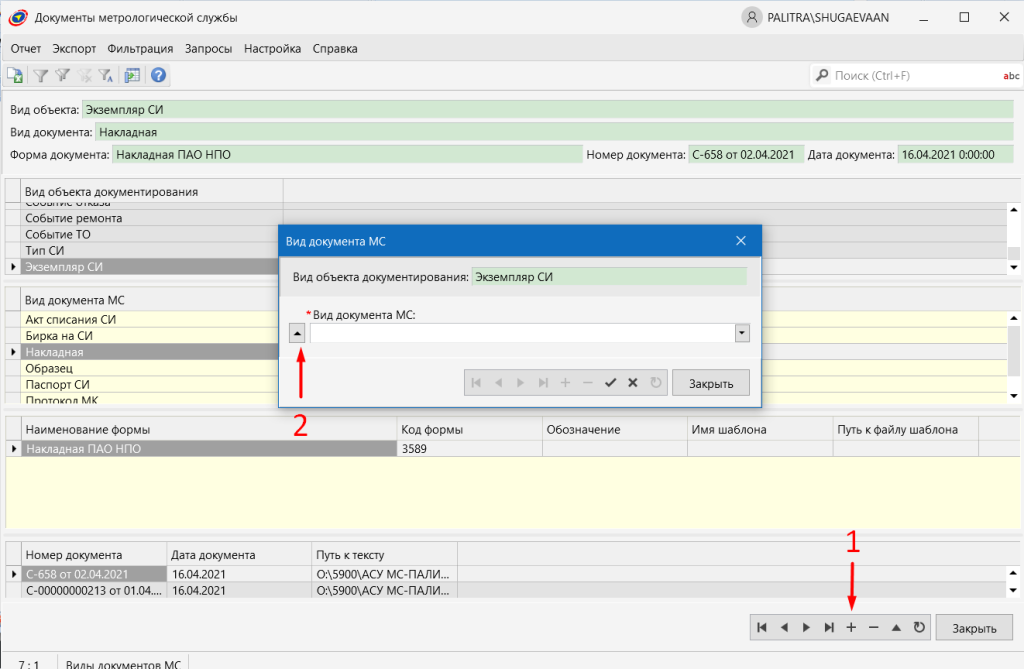Click Закрыть button in the dialog

(x=711, y=383)
